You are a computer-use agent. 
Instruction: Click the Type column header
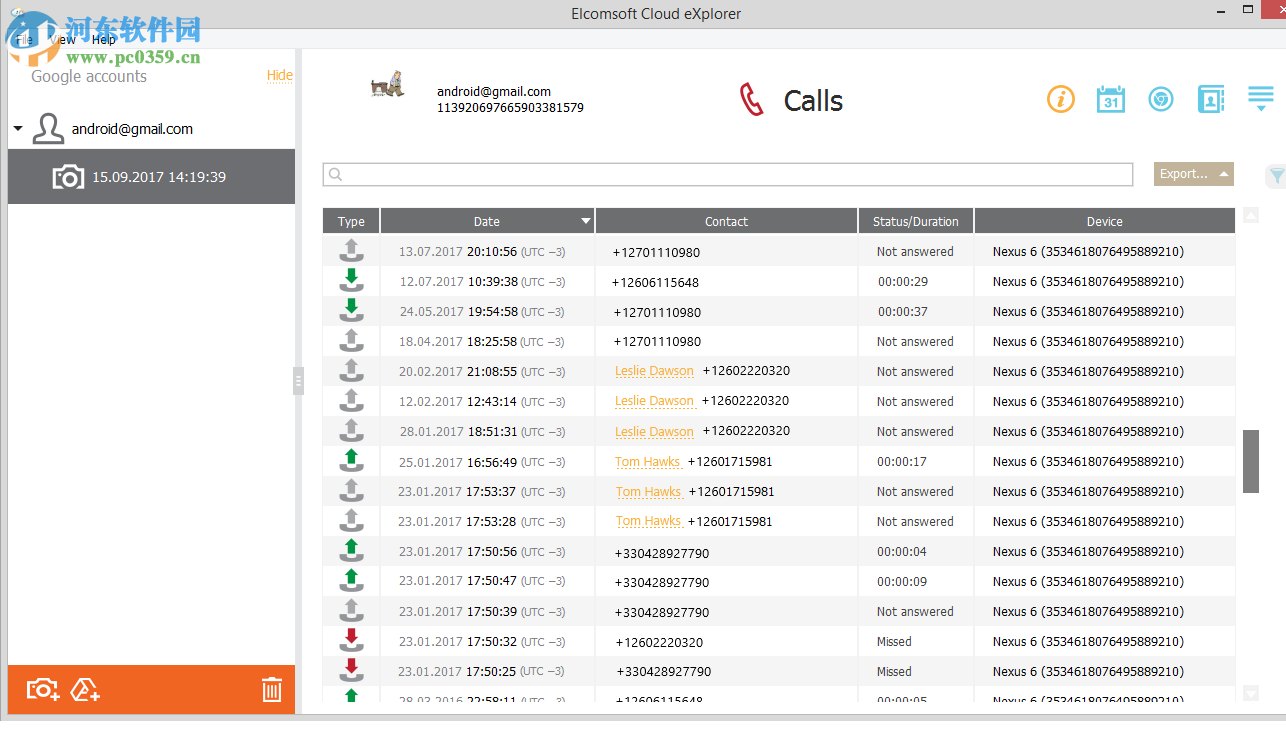pyautogui.click(x=351, y=221)
